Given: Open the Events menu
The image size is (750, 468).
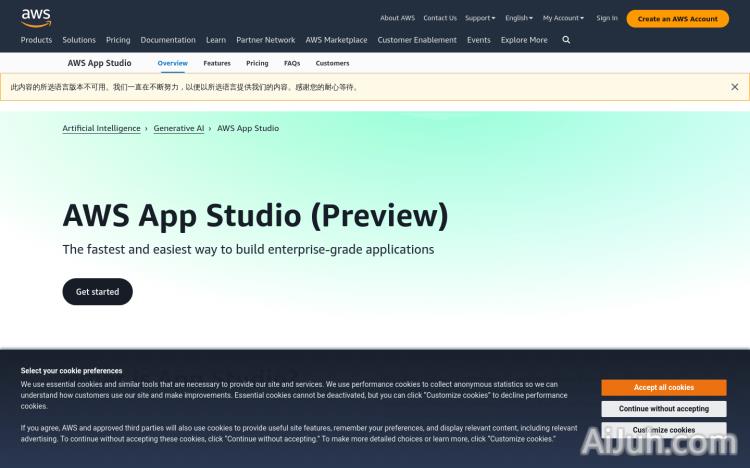Looking at the screenshot, I should [479, 40].
